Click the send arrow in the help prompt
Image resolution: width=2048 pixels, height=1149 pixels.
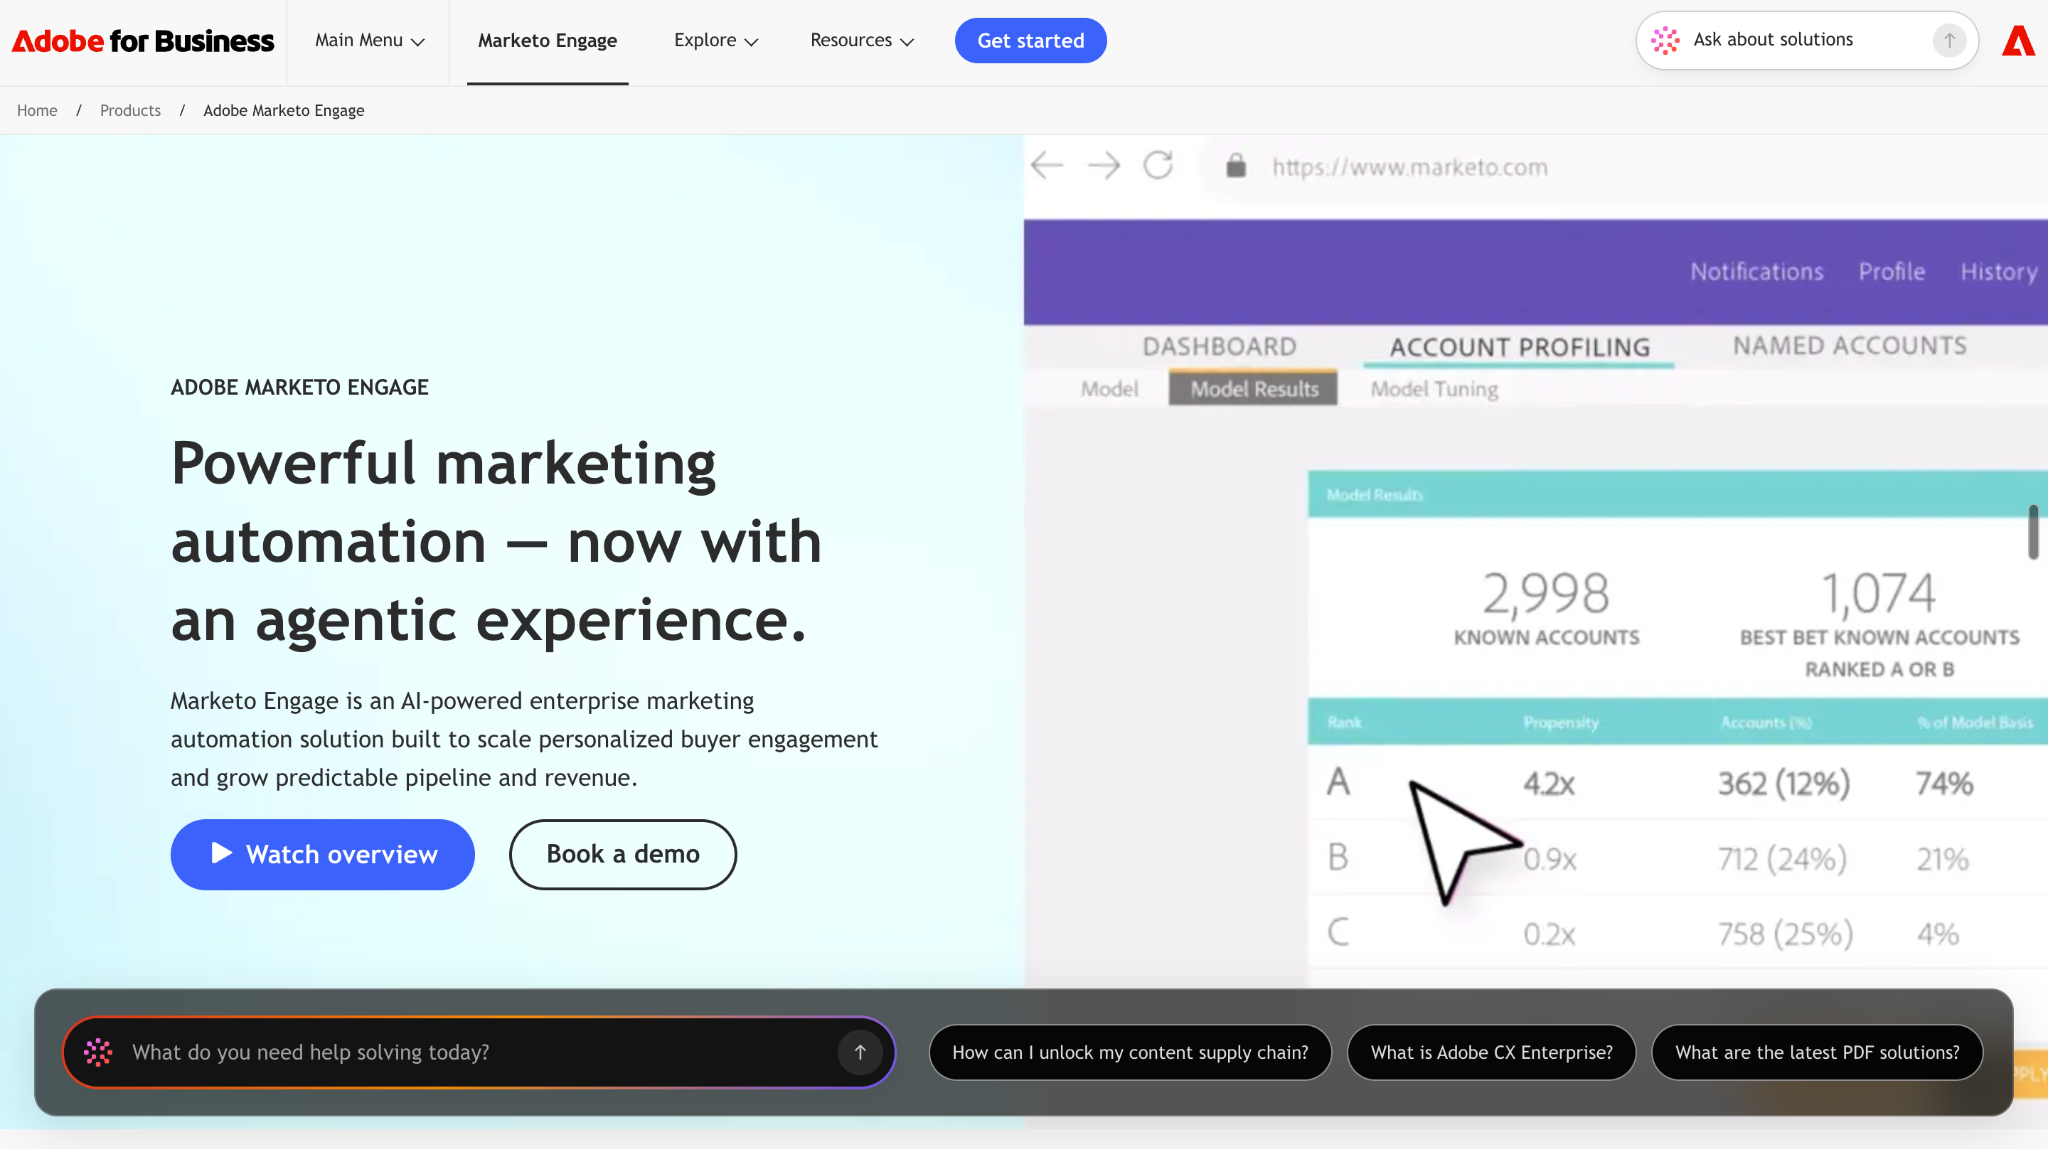coord(860,1052)
